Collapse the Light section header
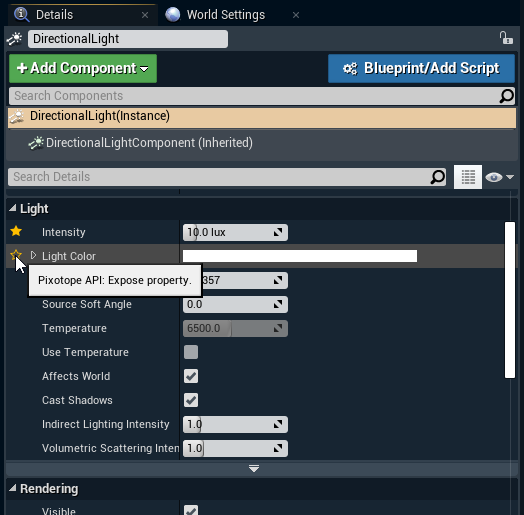The height and width of the screenshot is (515, 524). [13, 209]
